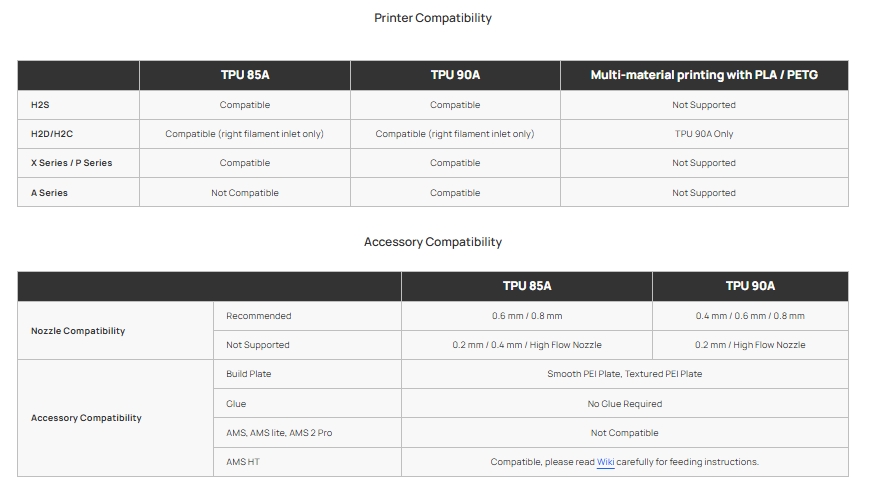Viewport: 880px width, 488px height.
Task: Select Not Compatible cell in A Series row
Action: (x=245, y=193)
